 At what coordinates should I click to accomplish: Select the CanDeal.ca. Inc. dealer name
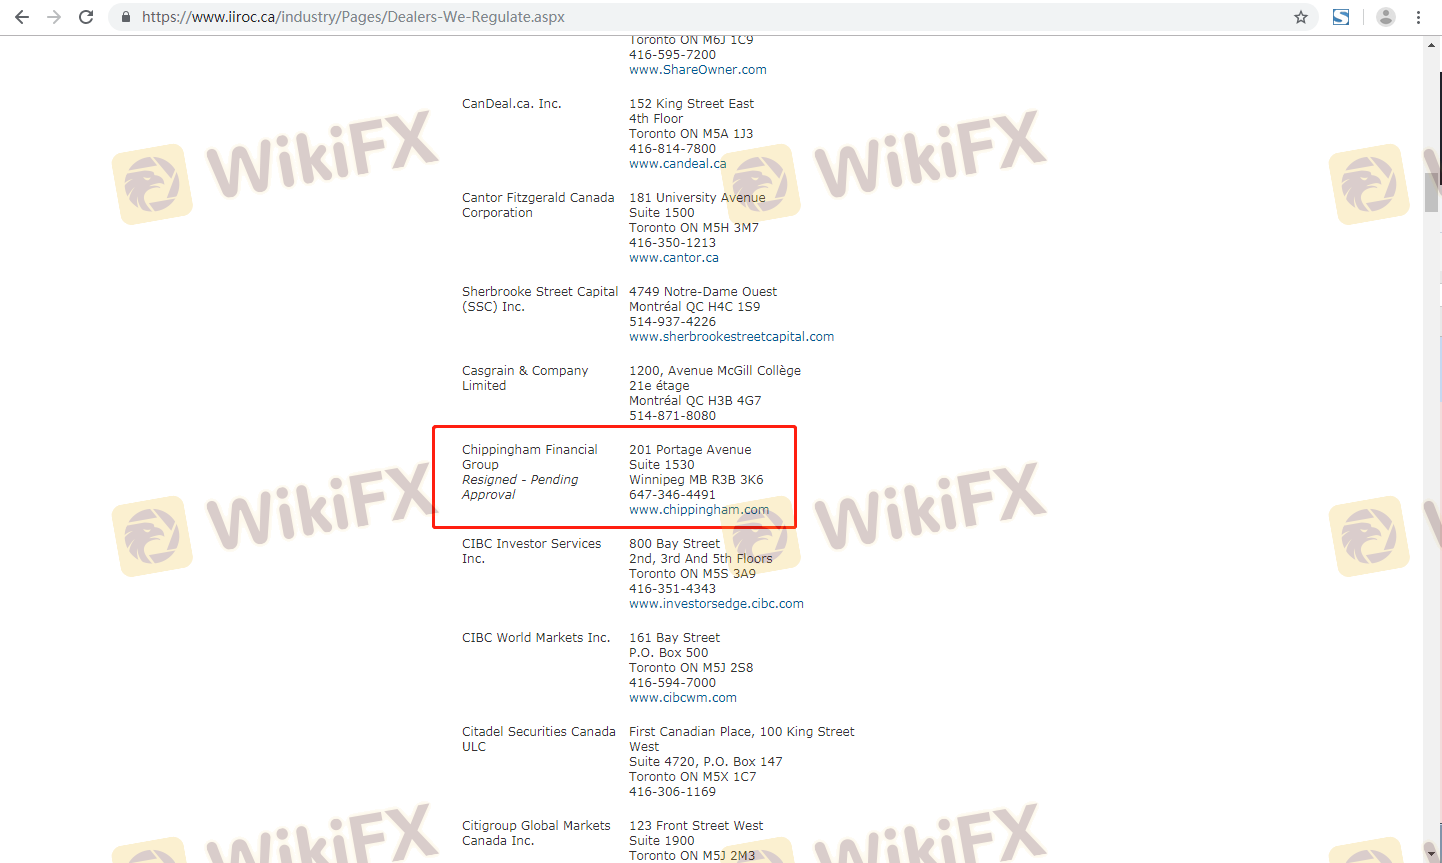point(512,104)
